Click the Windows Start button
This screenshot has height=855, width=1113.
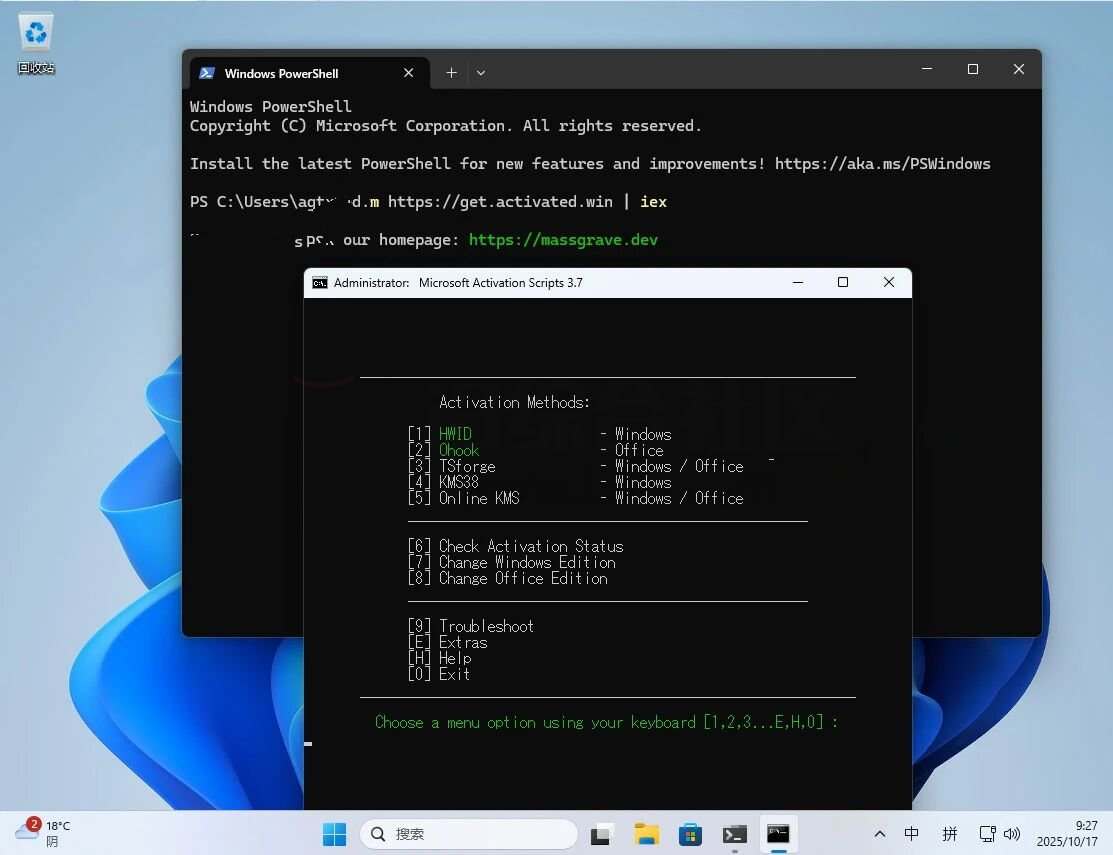334,834
